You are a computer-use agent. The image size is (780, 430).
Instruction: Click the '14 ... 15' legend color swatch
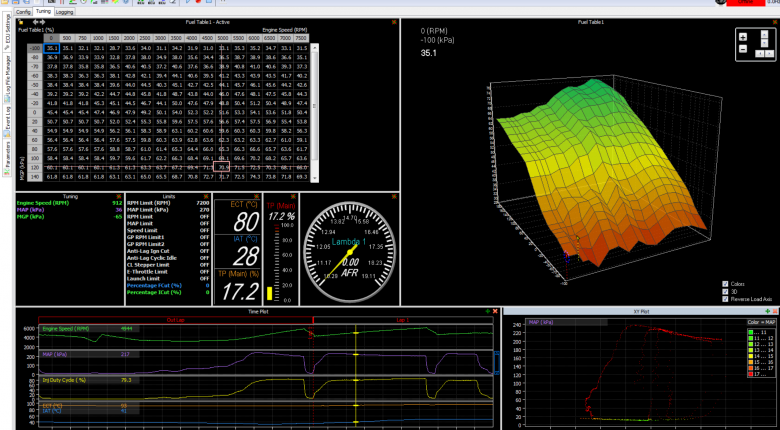[752, 355]
